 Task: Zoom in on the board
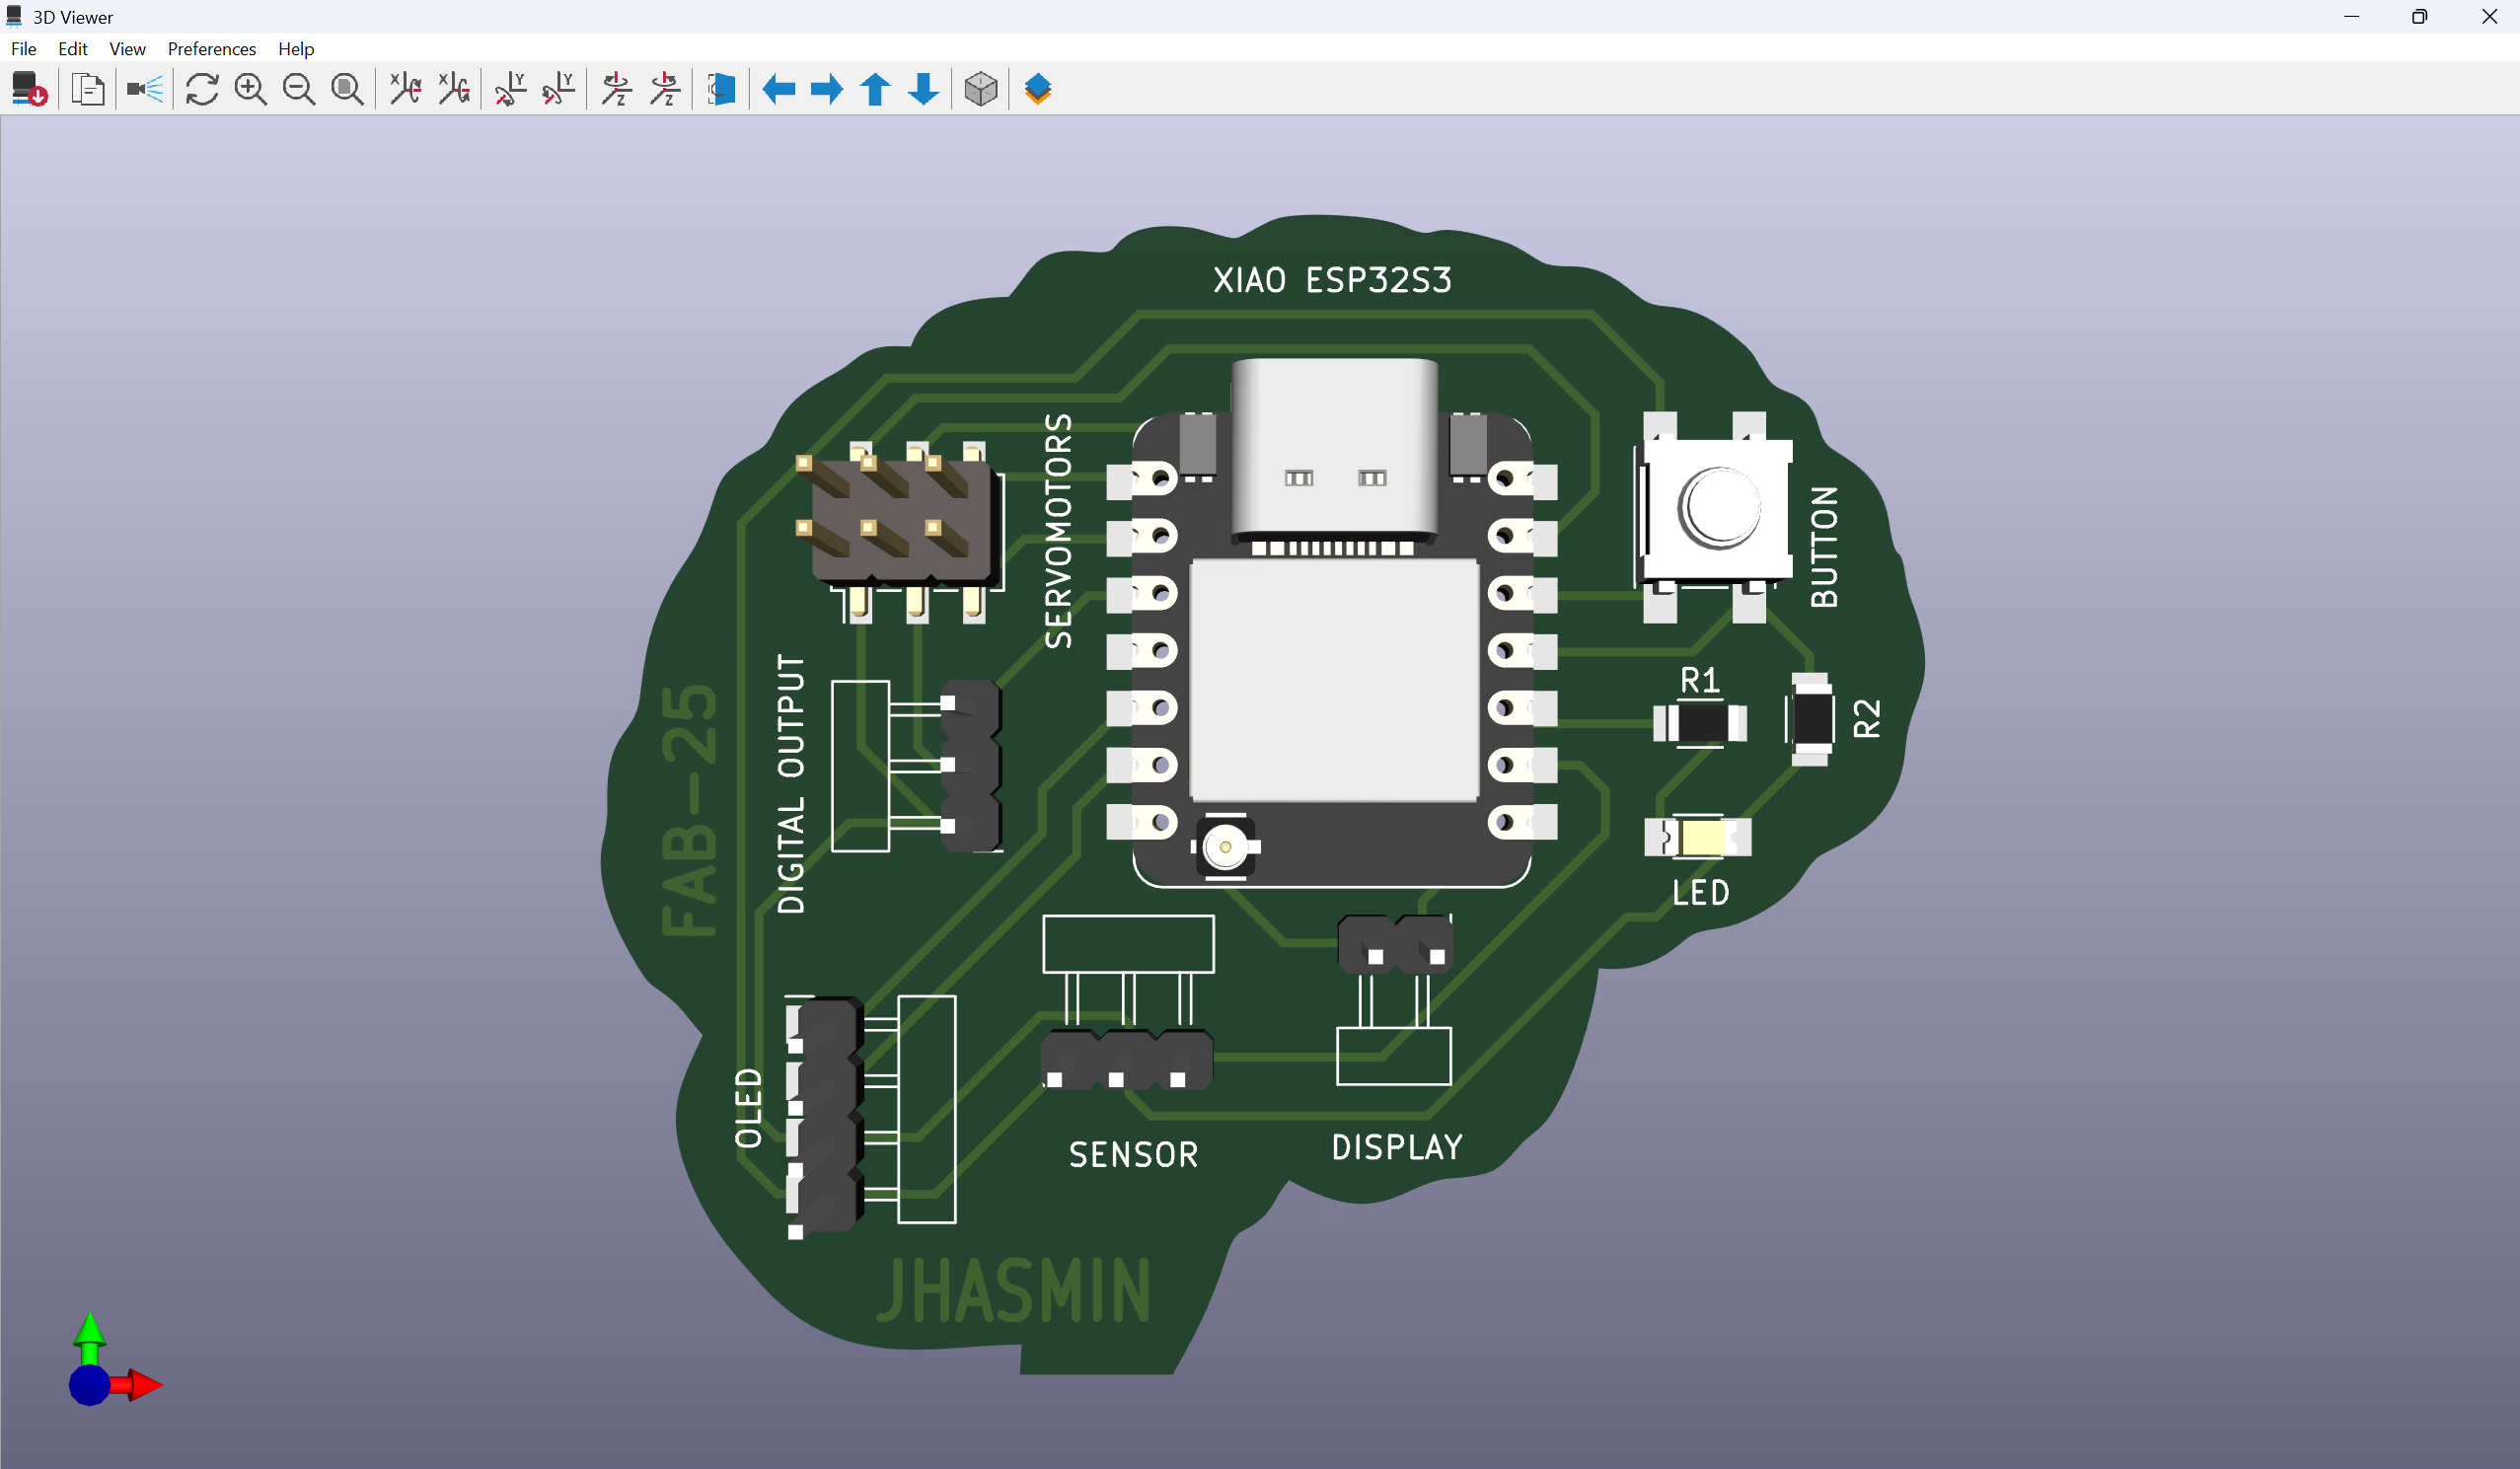pos(250,89)
